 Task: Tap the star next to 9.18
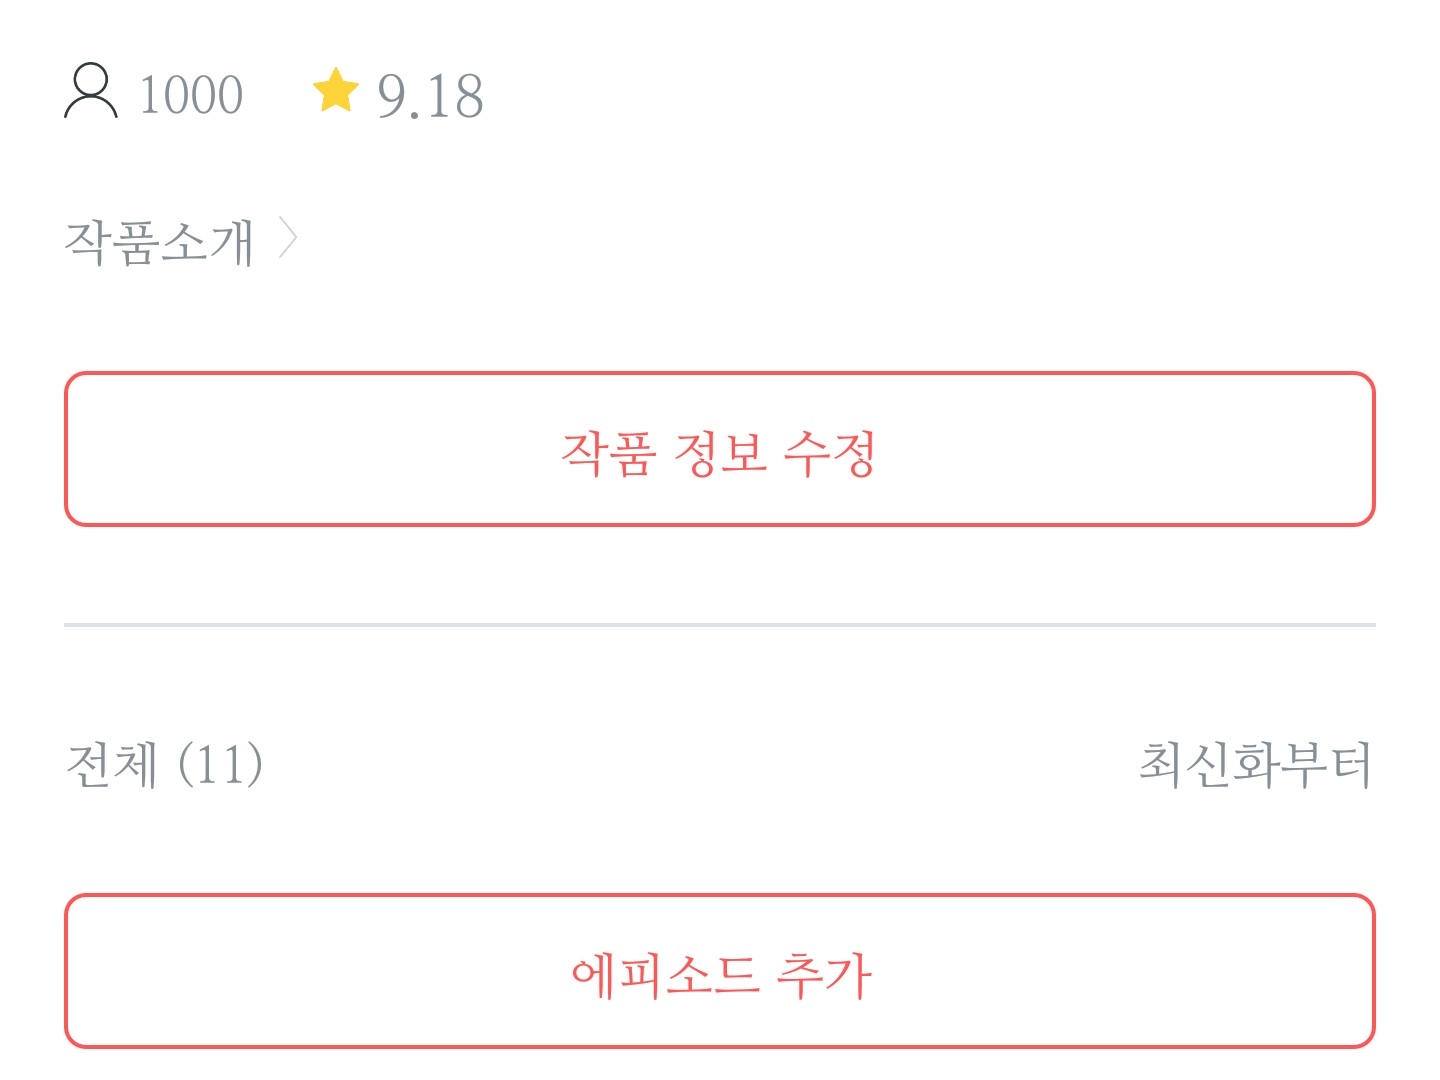335,91
